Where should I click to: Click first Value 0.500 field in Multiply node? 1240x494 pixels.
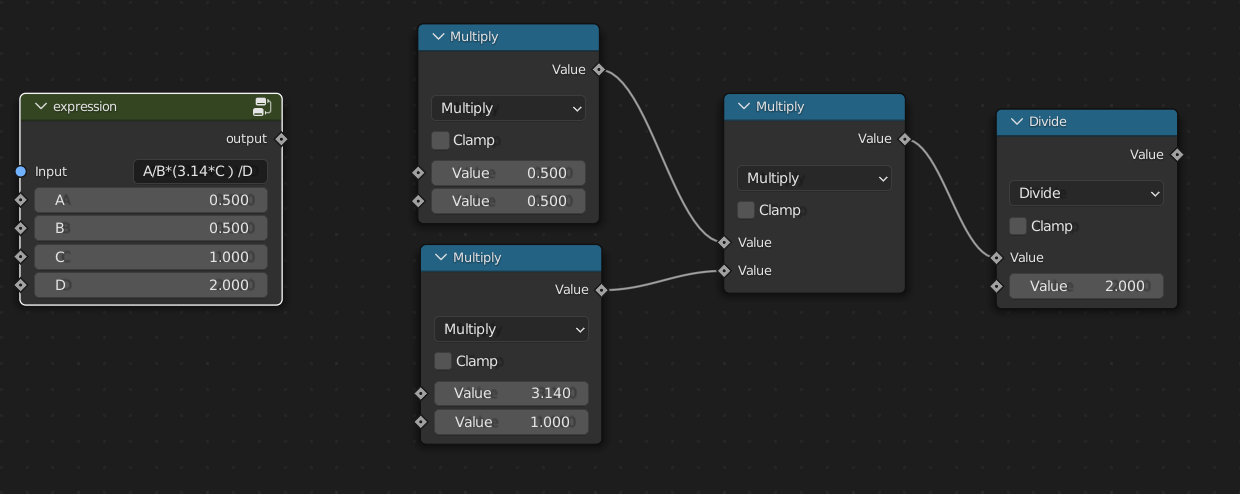click(508, 173)
